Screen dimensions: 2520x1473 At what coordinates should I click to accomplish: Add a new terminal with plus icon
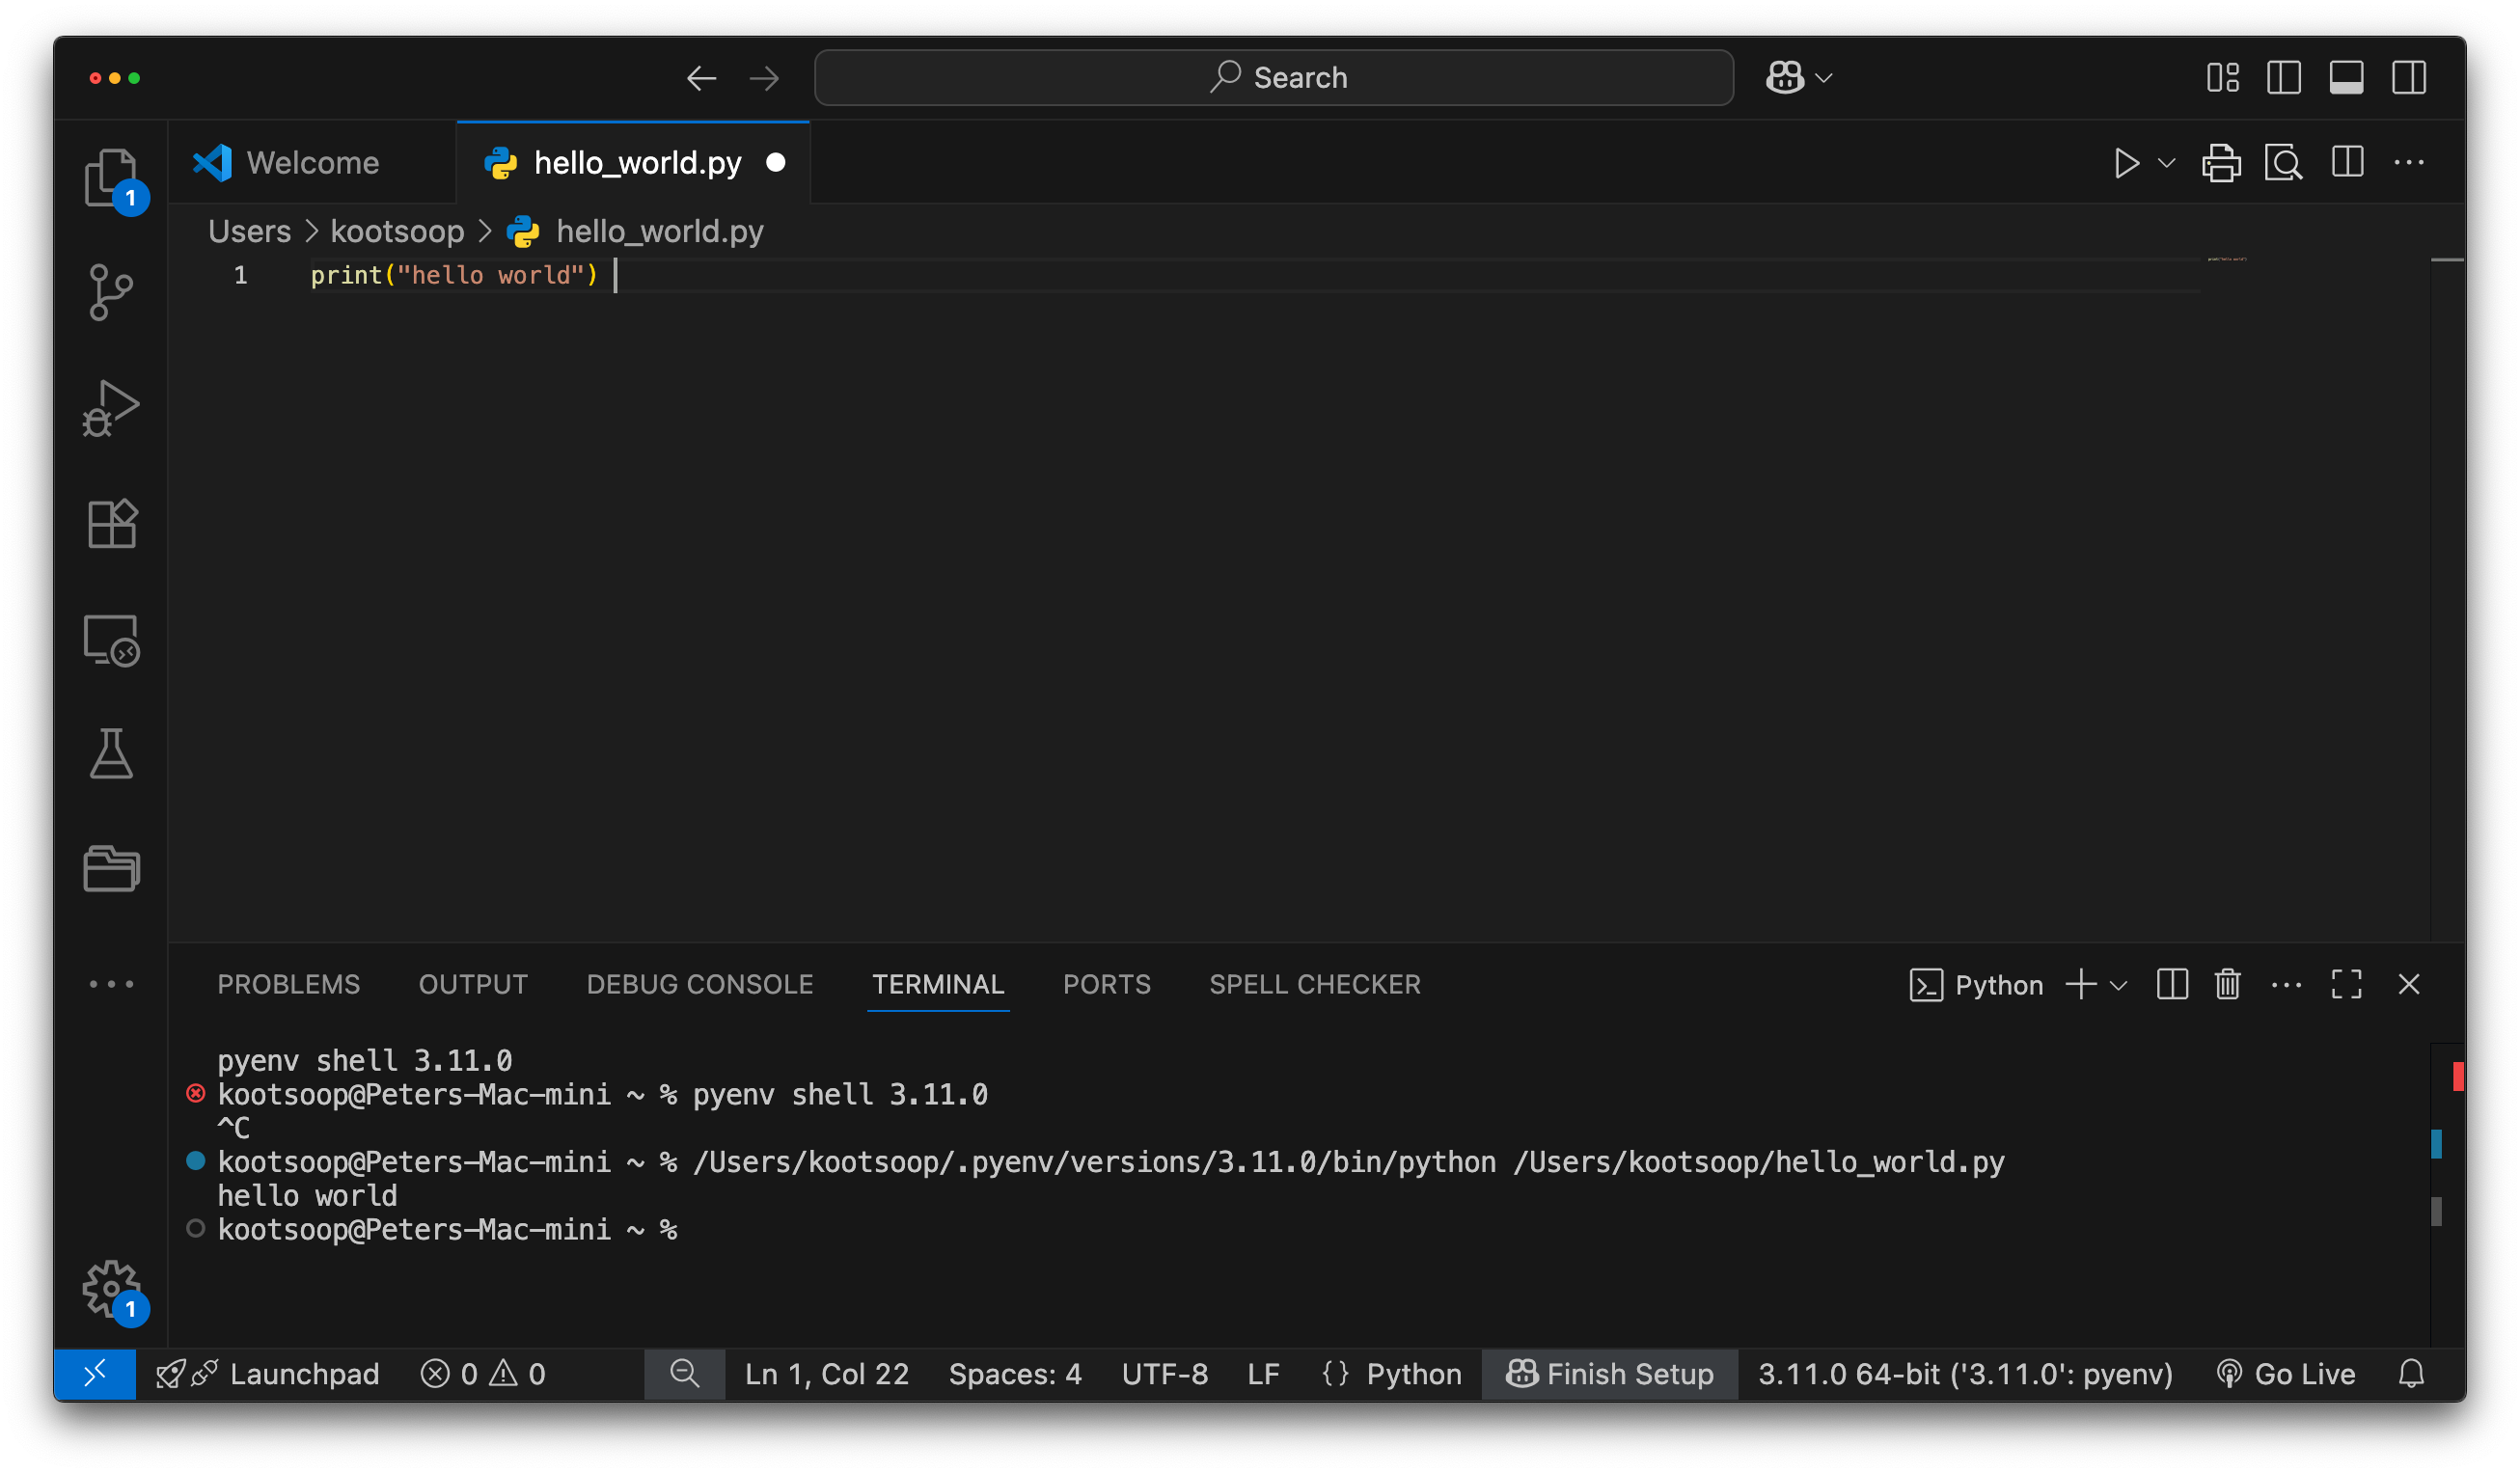[x=2082, y=985]
